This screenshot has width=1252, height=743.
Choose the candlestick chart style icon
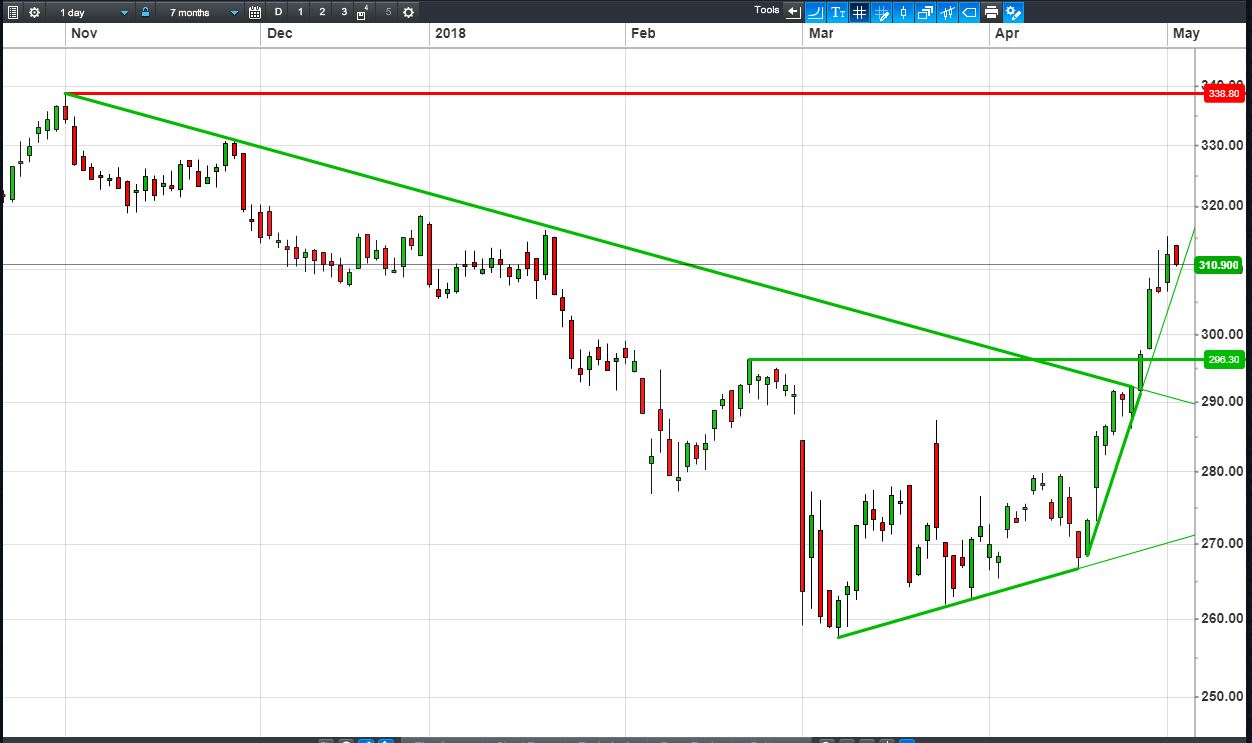tap(903, 12)
